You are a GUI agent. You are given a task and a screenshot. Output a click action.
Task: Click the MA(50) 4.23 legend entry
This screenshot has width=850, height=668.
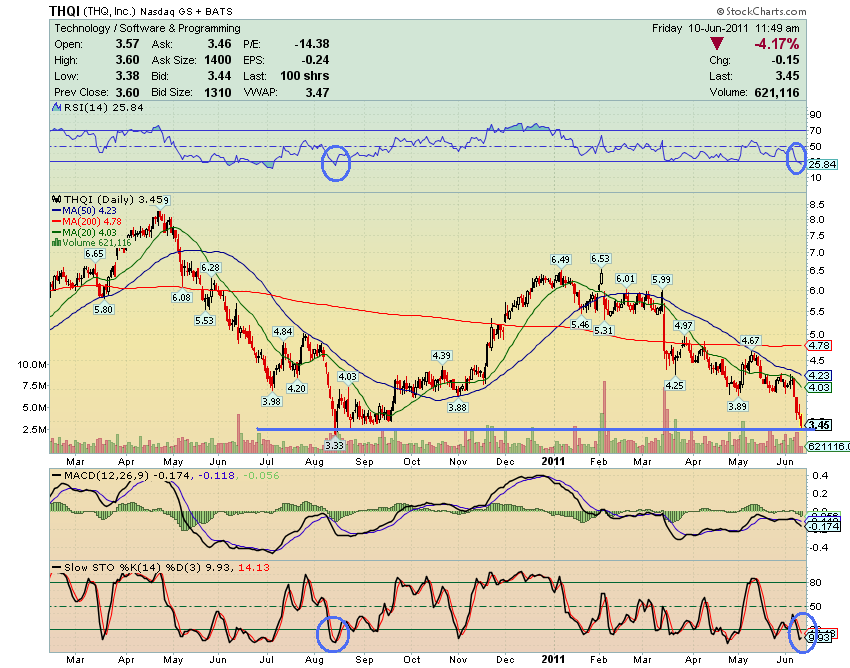(84, 210)
